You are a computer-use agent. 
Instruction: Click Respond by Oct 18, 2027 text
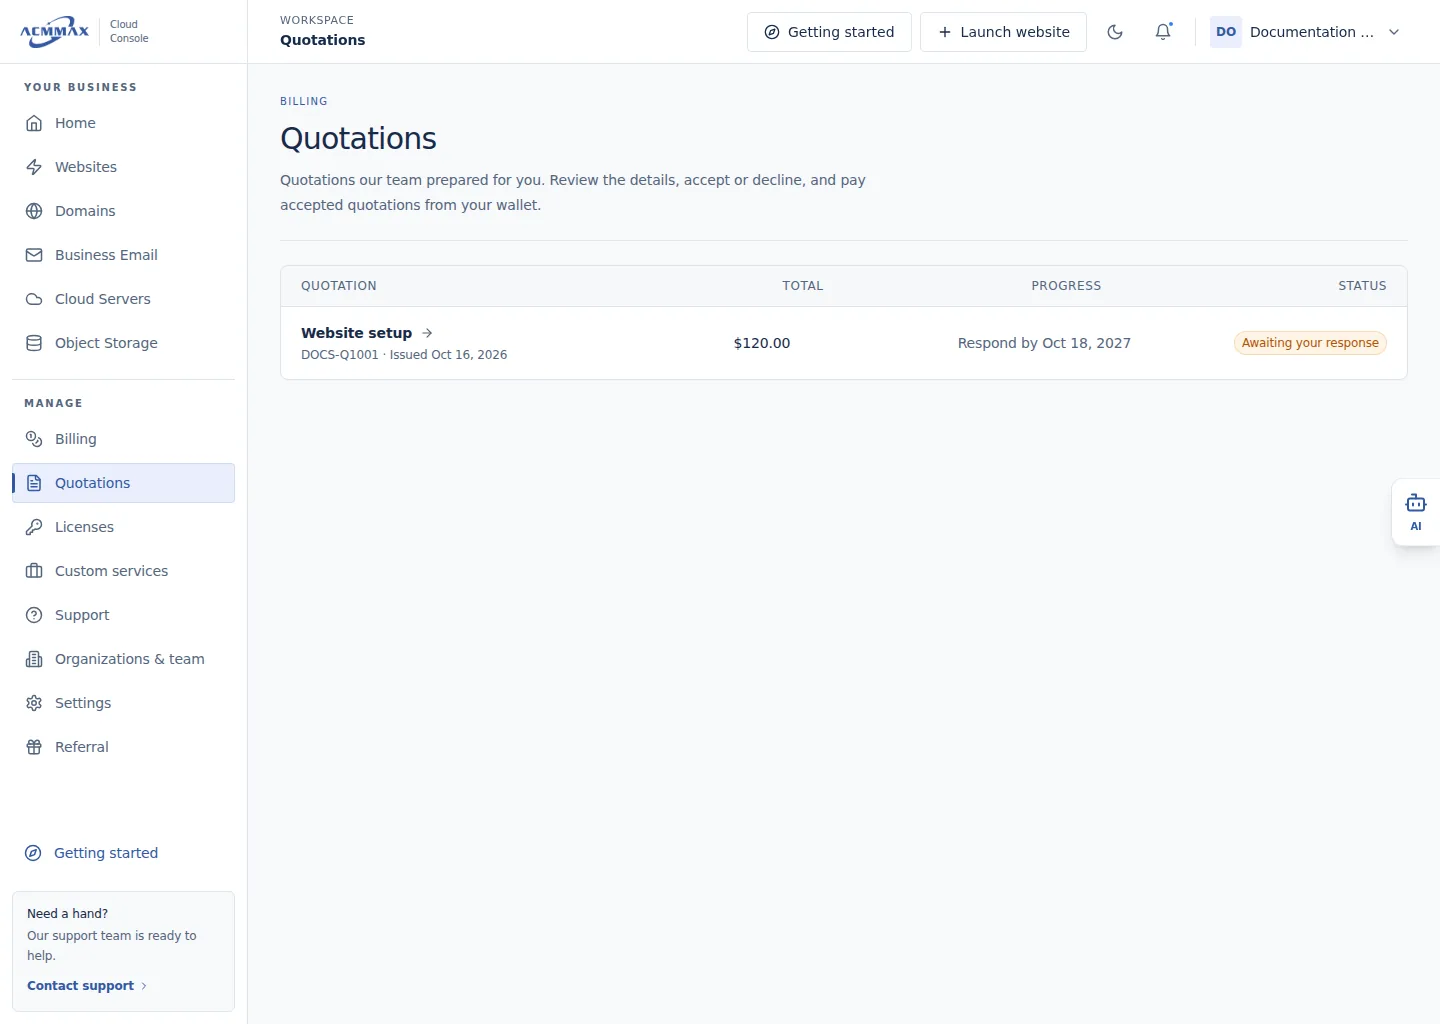coord(1044,343)
